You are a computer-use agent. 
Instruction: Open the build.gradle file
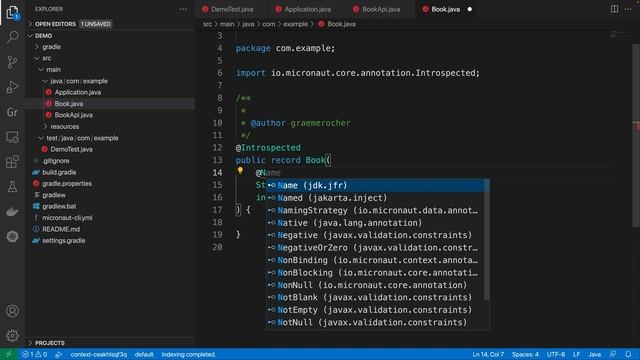coord(111,172)
